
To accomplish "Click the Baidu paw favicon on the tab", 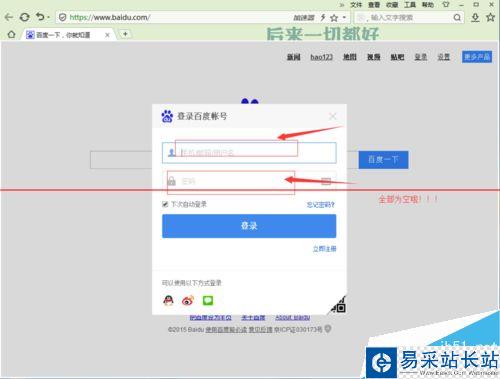I will [x=30, y=35].
